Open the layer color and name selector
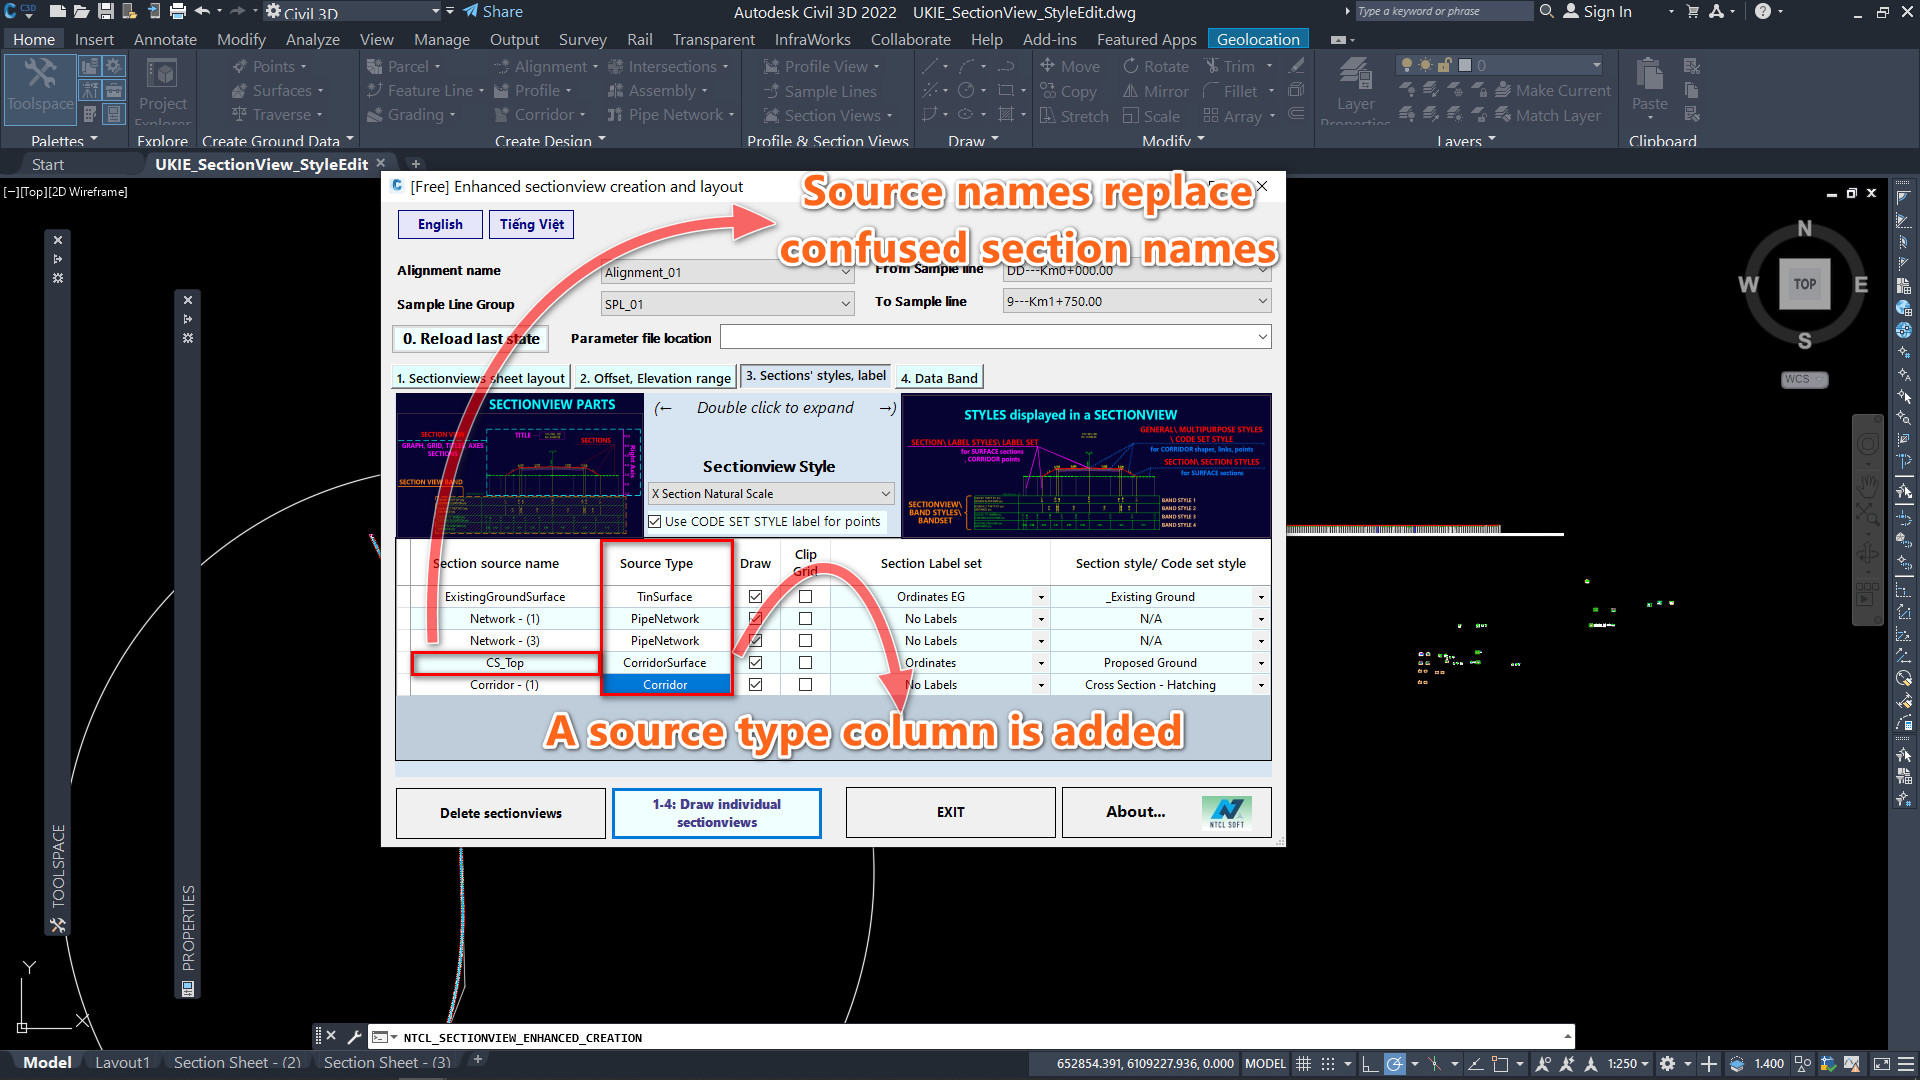 click(x=1528, y=65)
